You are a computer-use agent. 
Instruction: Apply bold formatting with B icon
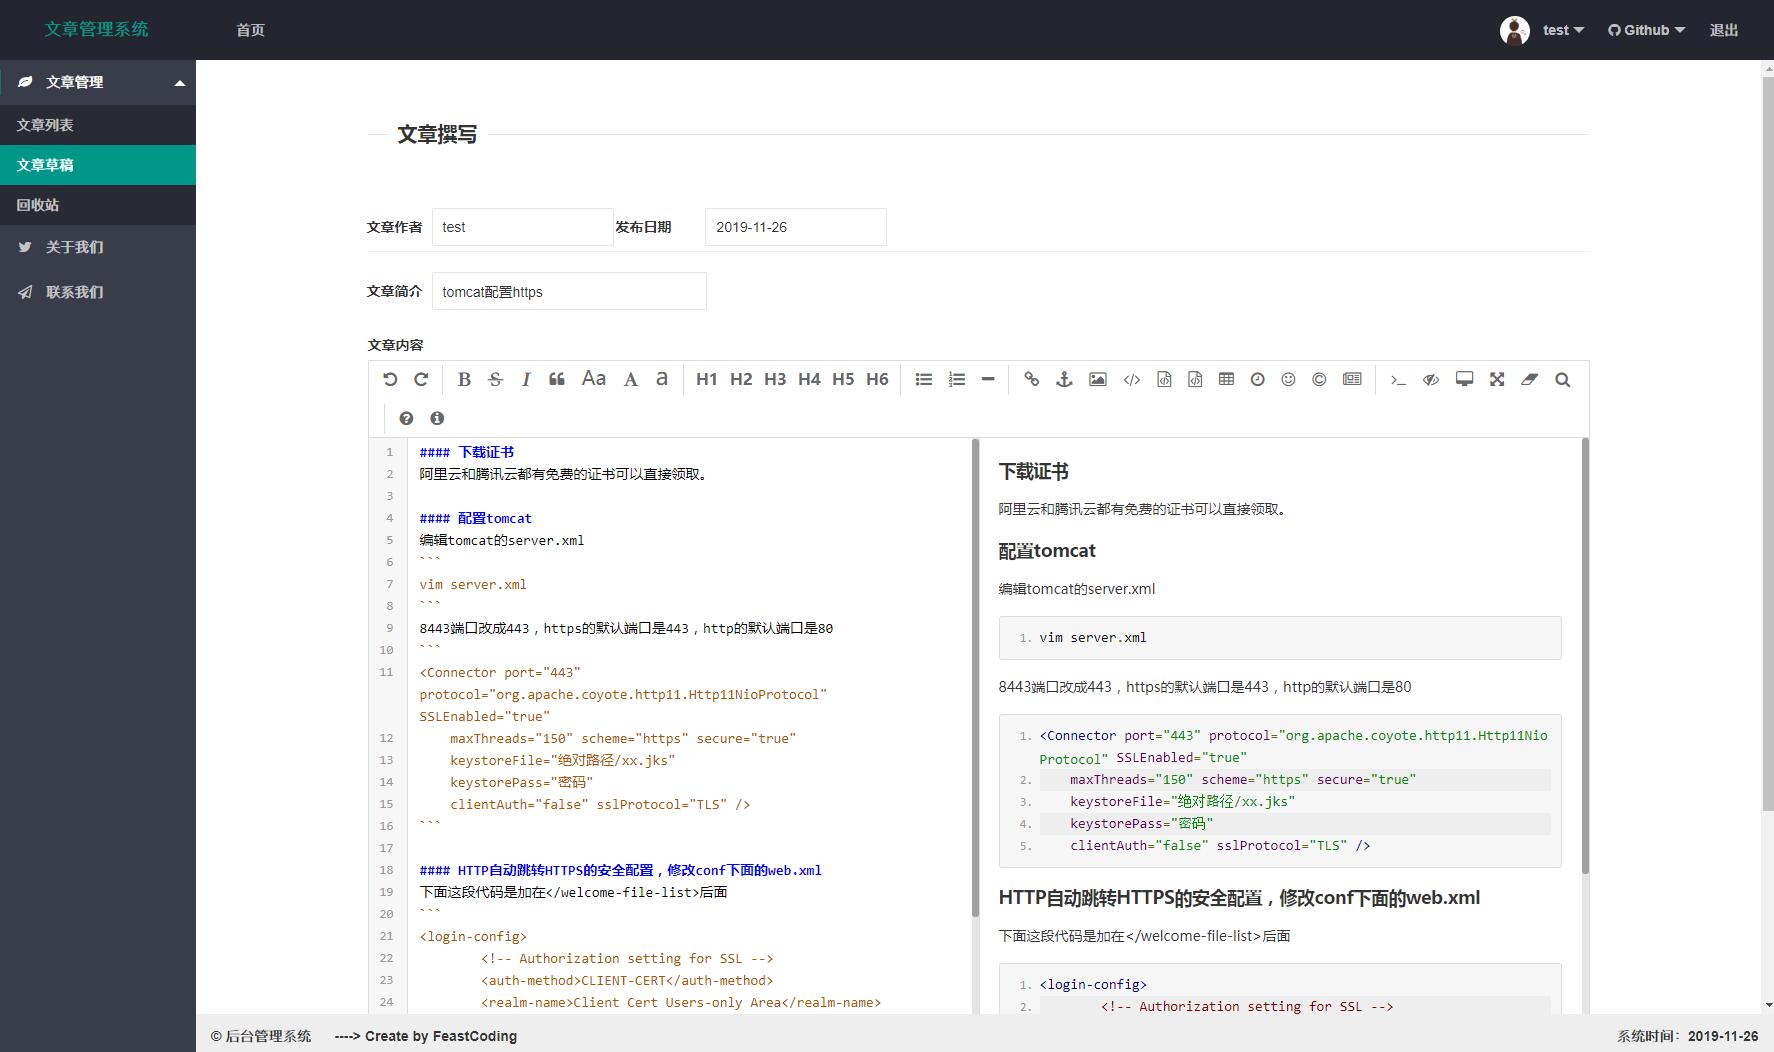pyautogui.click(x=464, y=379)
